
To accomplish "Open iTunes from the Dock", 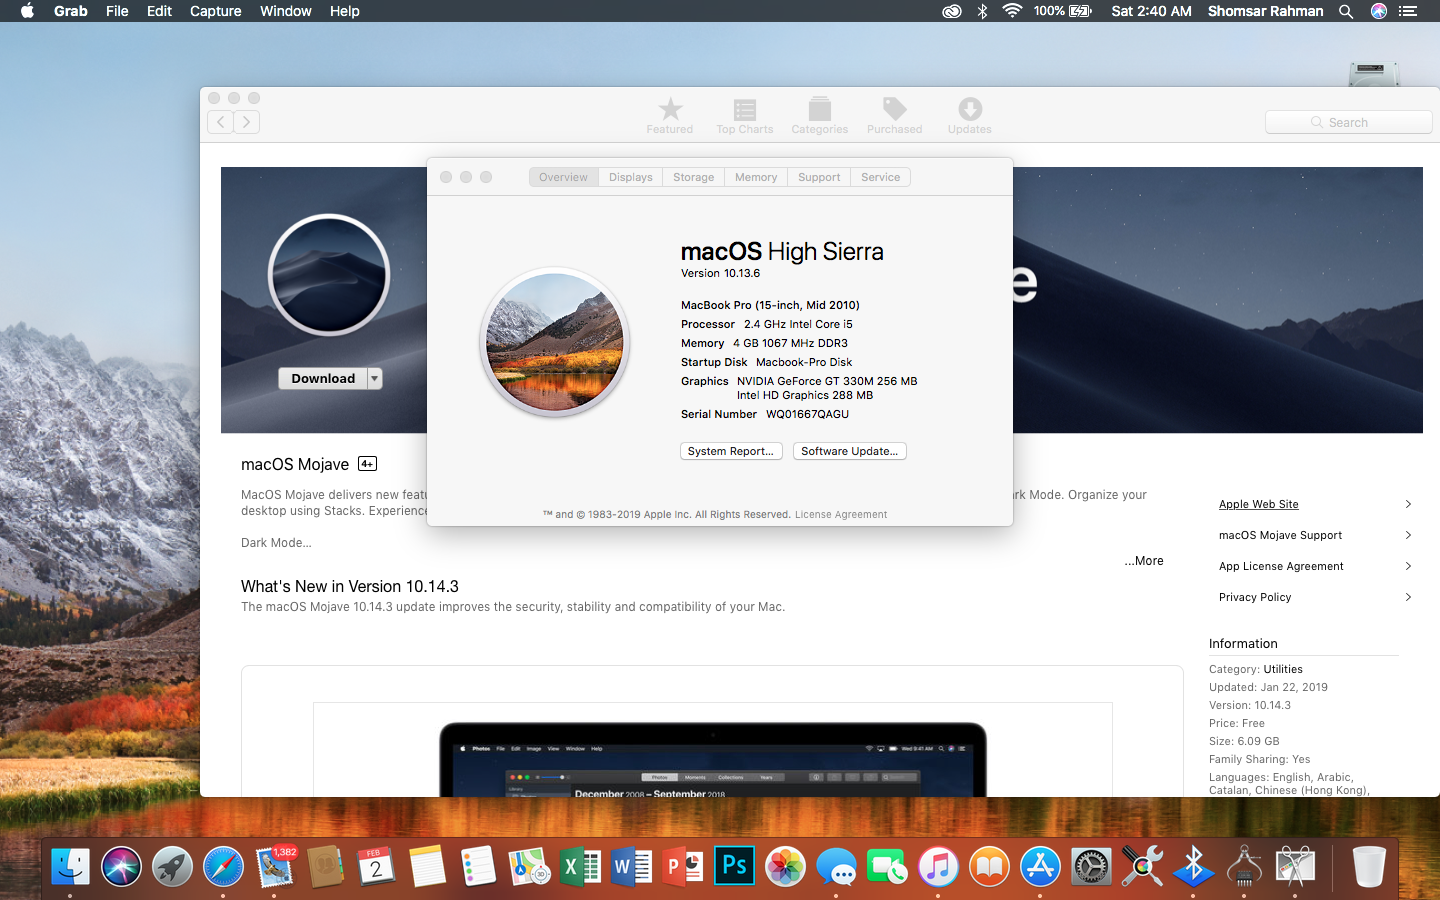I will [938, 866].
